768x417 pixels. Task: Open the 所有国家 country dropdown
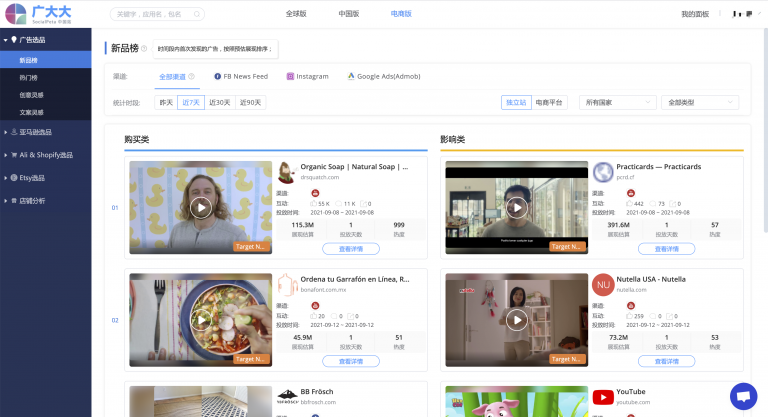(618, 102)
